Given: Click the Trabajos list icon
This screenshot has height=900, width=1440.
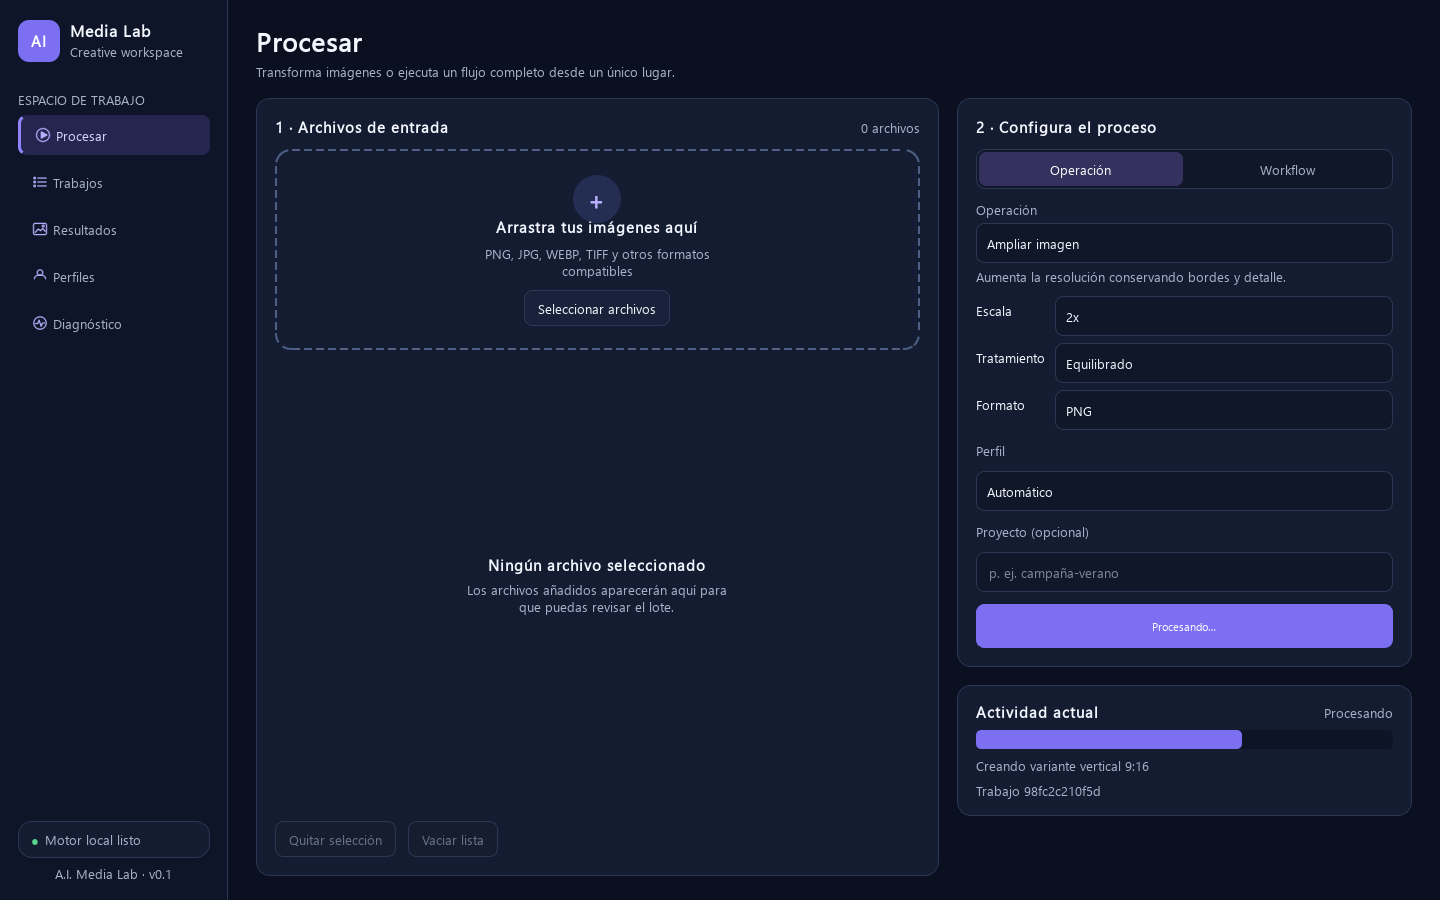Looking at the screenshot, I should pos(40,182).
